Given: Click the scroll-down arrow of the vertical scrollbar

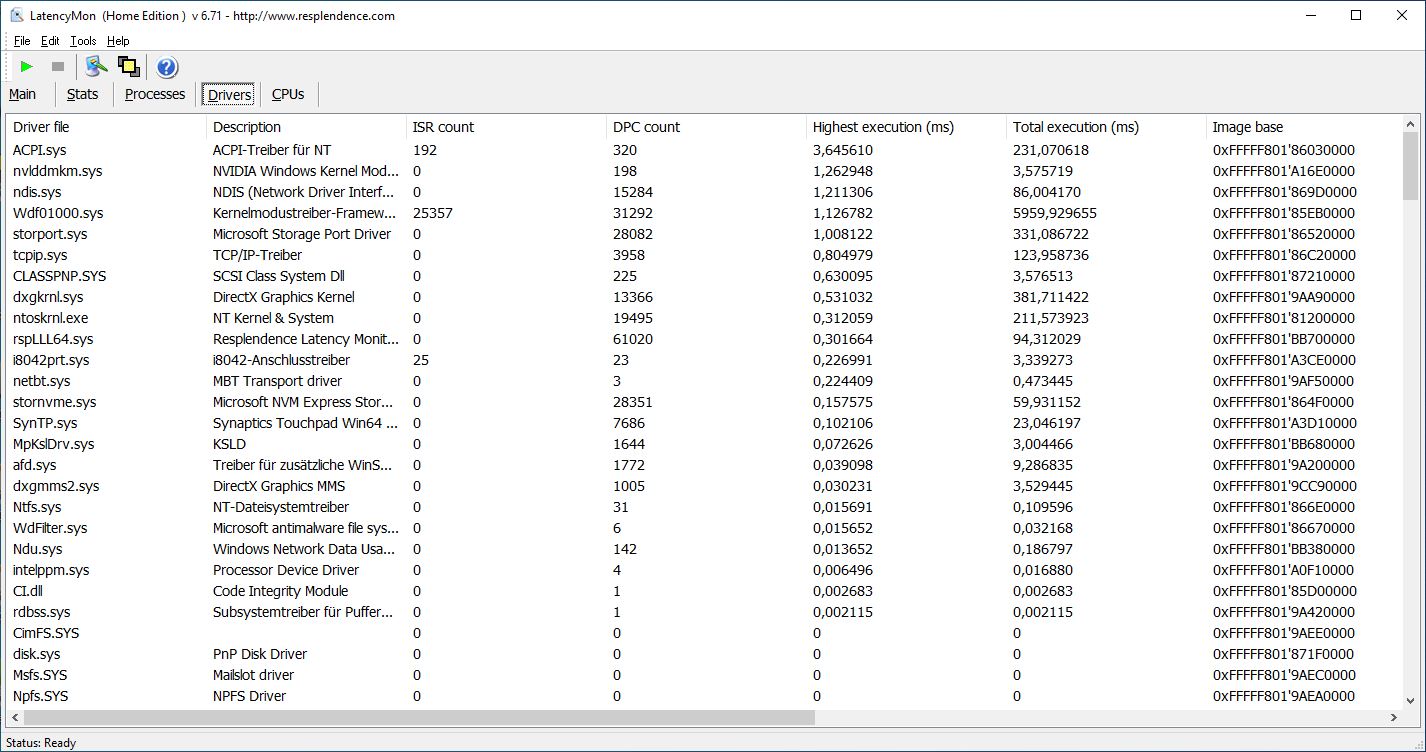Looking at the screenshot, I should pos(1410,700).
